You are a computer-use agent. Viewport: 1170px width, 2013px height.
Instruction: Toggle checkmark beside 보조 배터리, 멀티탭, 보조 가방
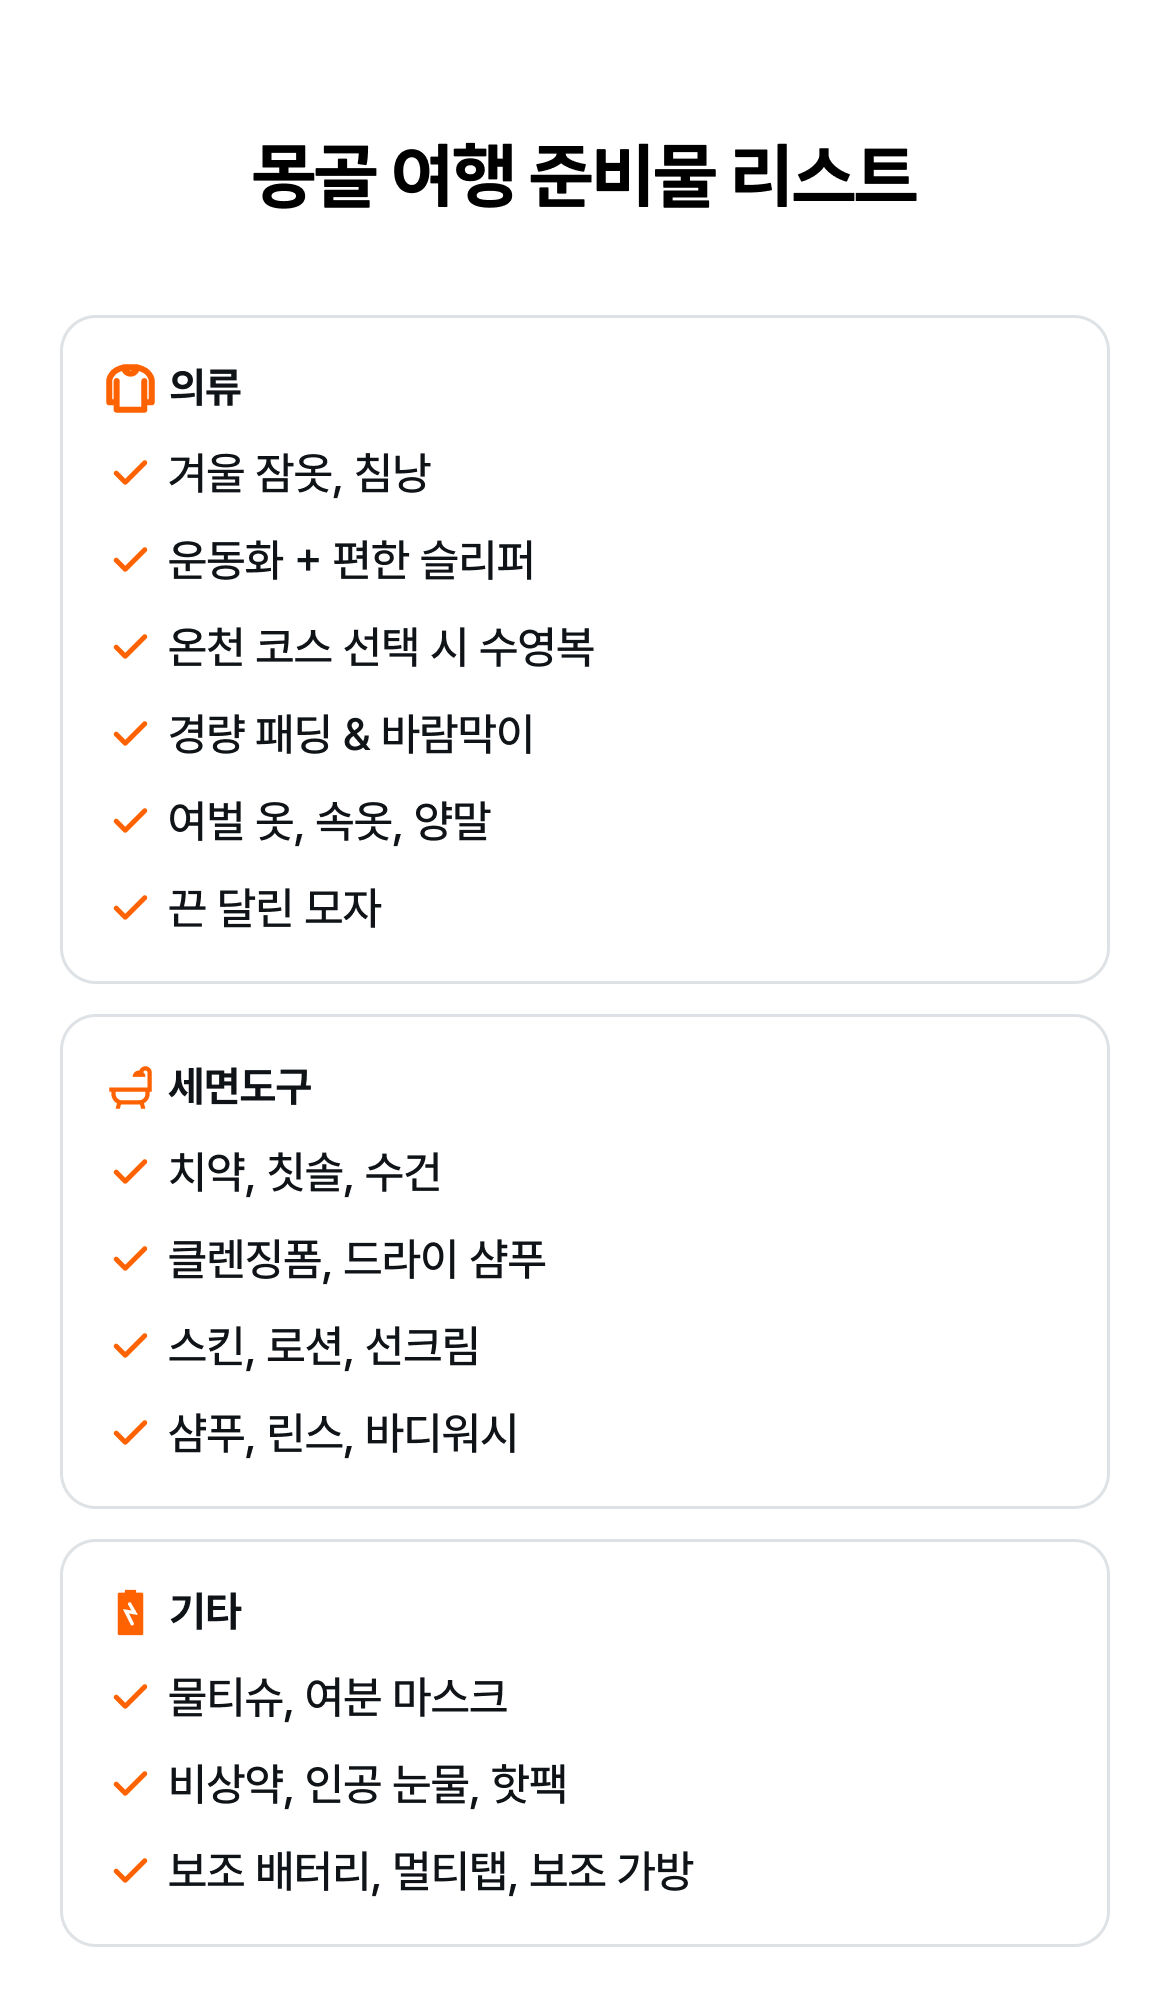[130, 1871]
